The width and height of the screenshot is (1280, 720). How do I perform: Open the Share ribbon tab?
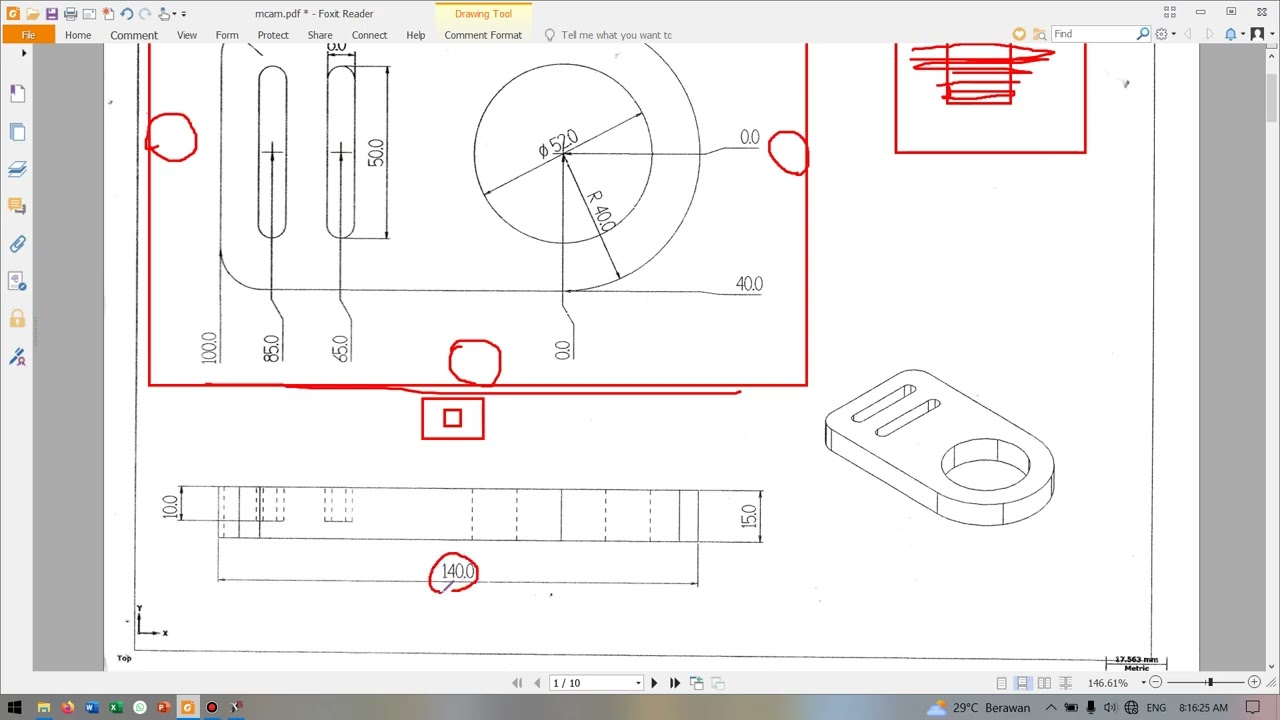[x=320, y=35]
